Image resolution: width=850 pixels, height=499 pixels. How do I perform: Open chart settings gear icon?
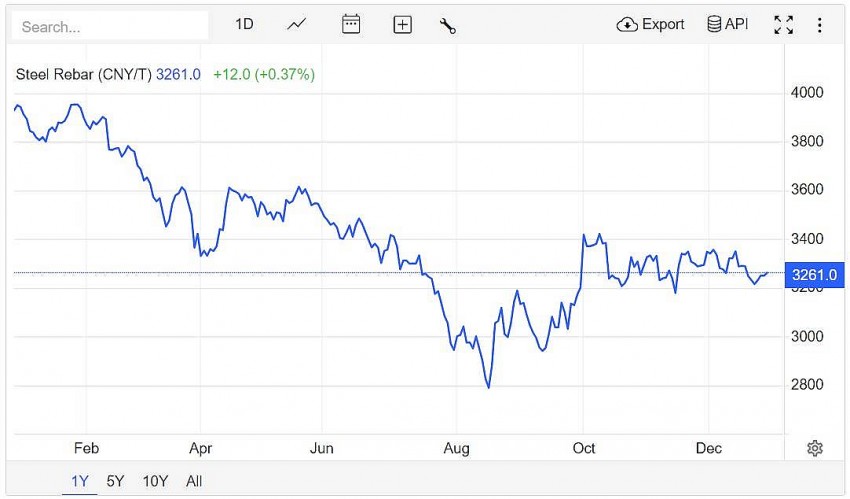tap(815, 448)
